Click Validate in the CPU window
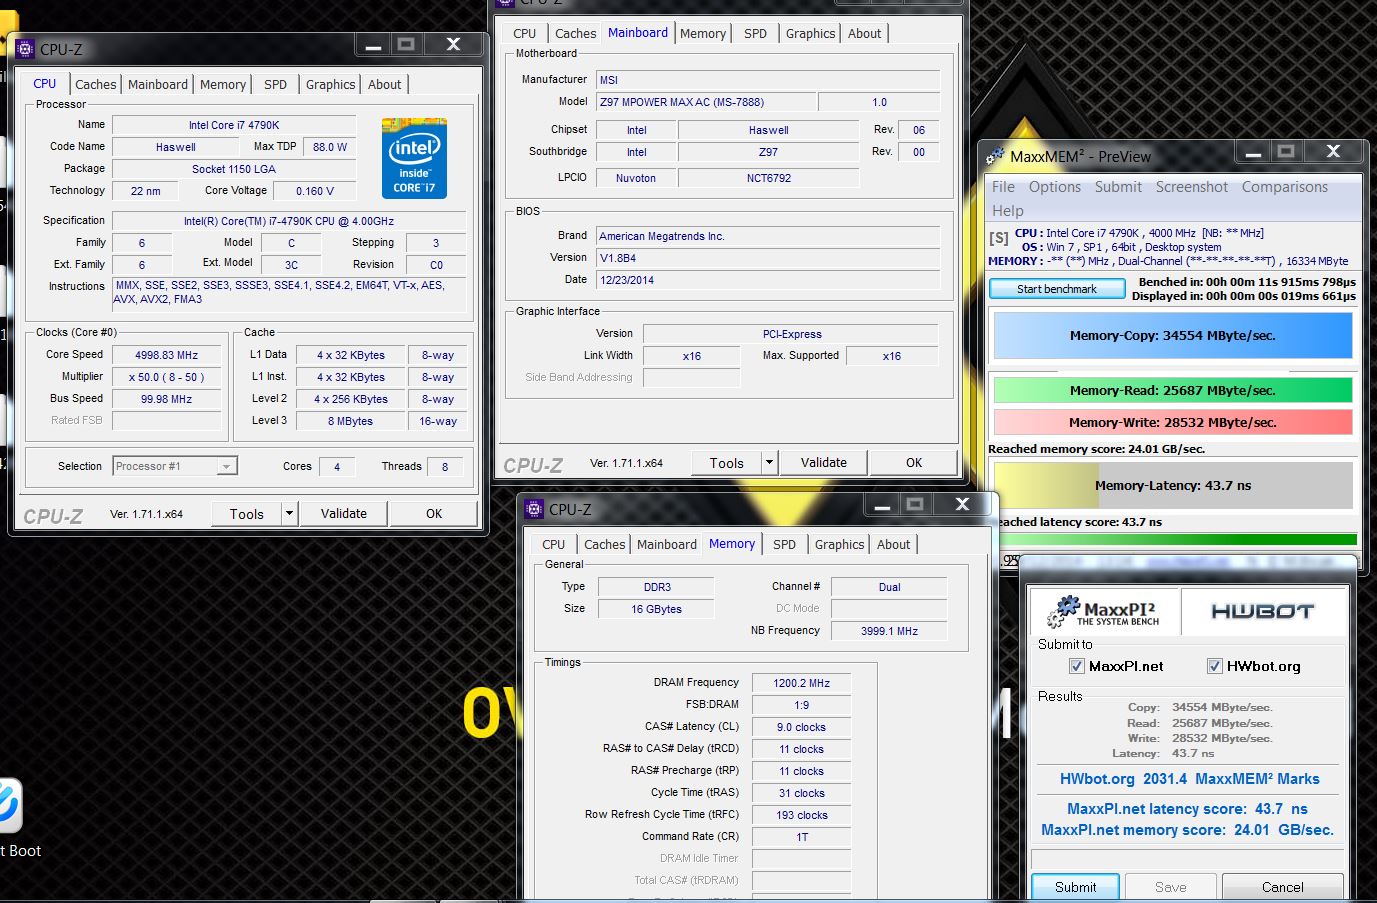Screen dimensions: 1377x903 pos(344,513)
